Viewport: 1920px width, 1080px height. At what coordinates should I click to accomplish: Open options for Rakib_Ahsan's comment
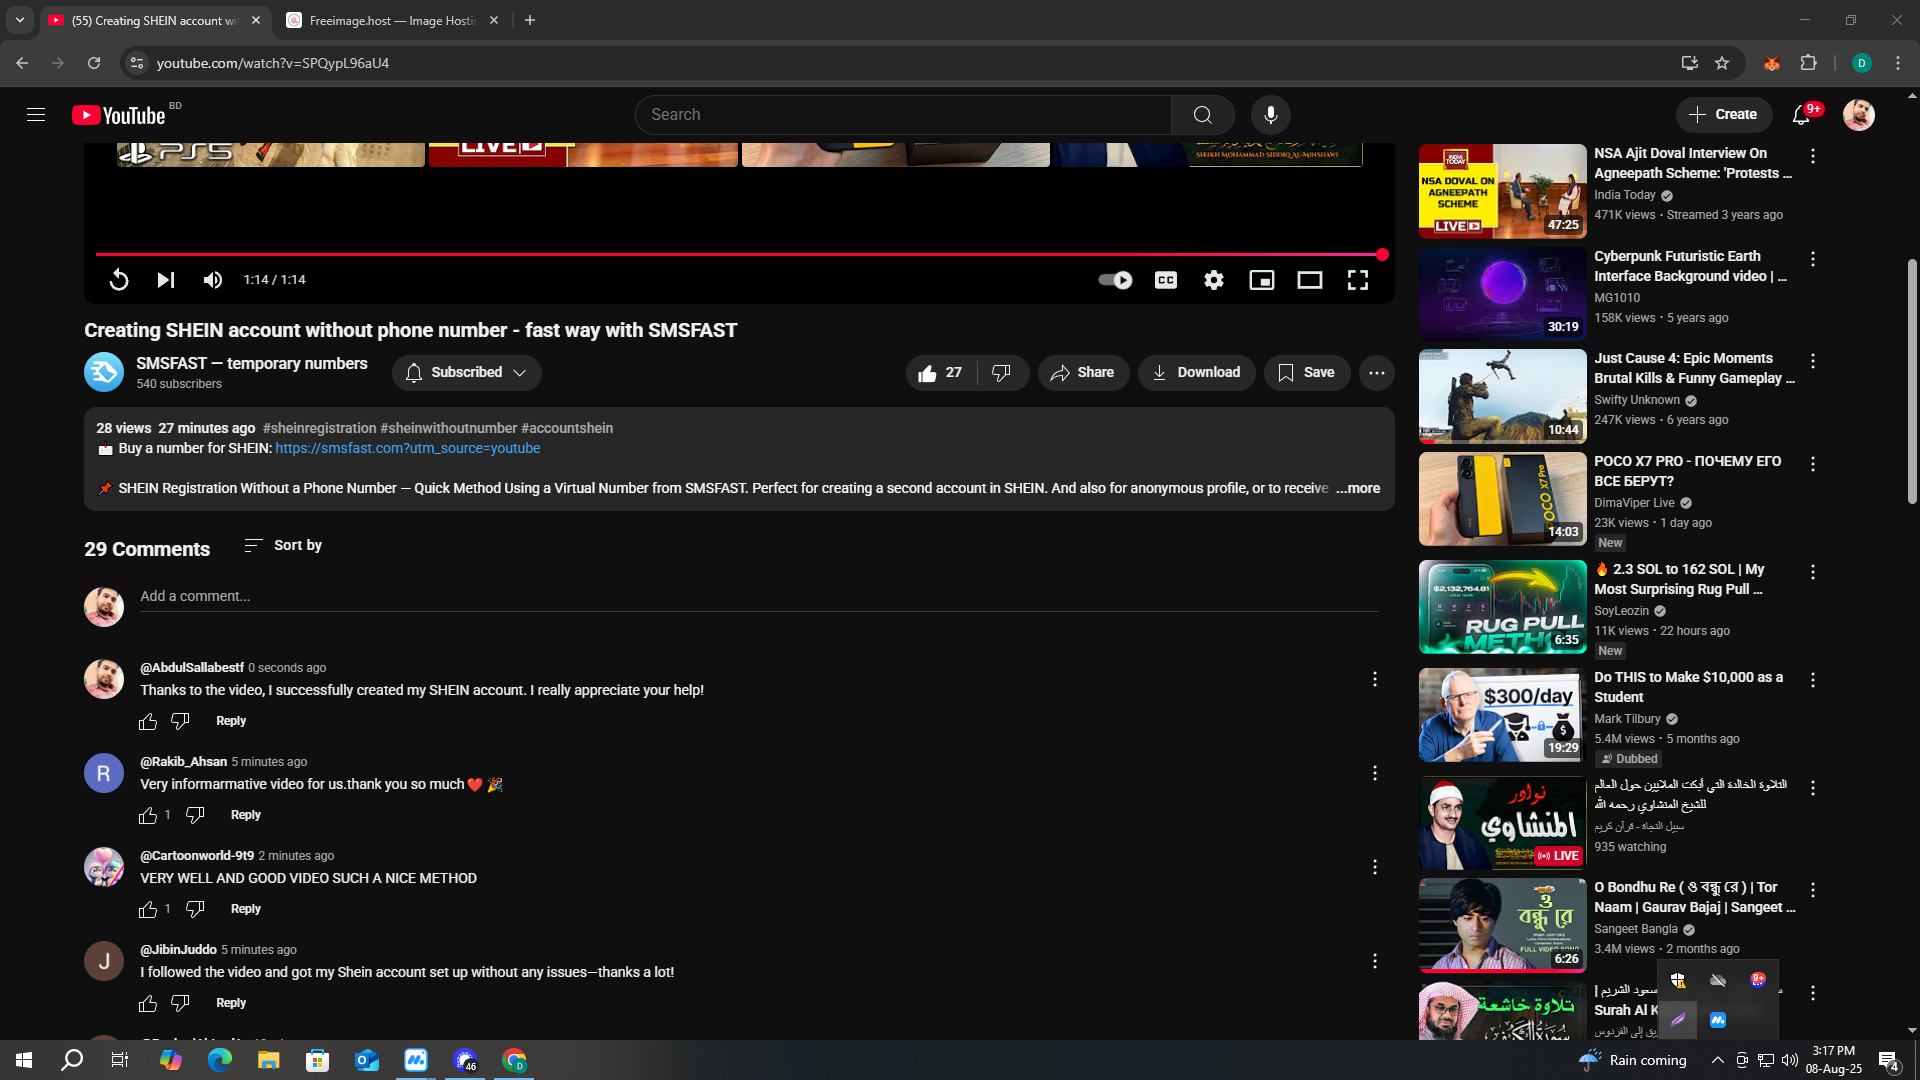(x=1375, y=774)
